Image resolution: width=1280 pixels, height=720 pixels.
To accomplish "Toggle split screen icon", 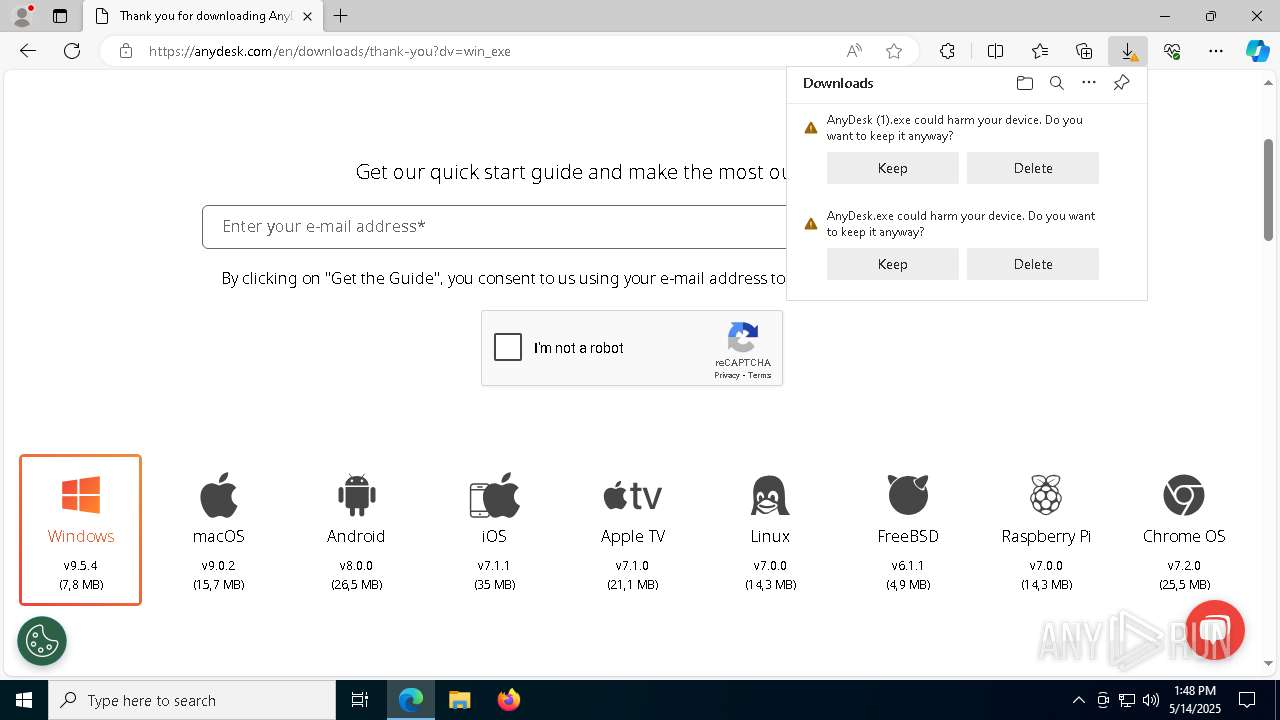I will click(x=995, y=51).
